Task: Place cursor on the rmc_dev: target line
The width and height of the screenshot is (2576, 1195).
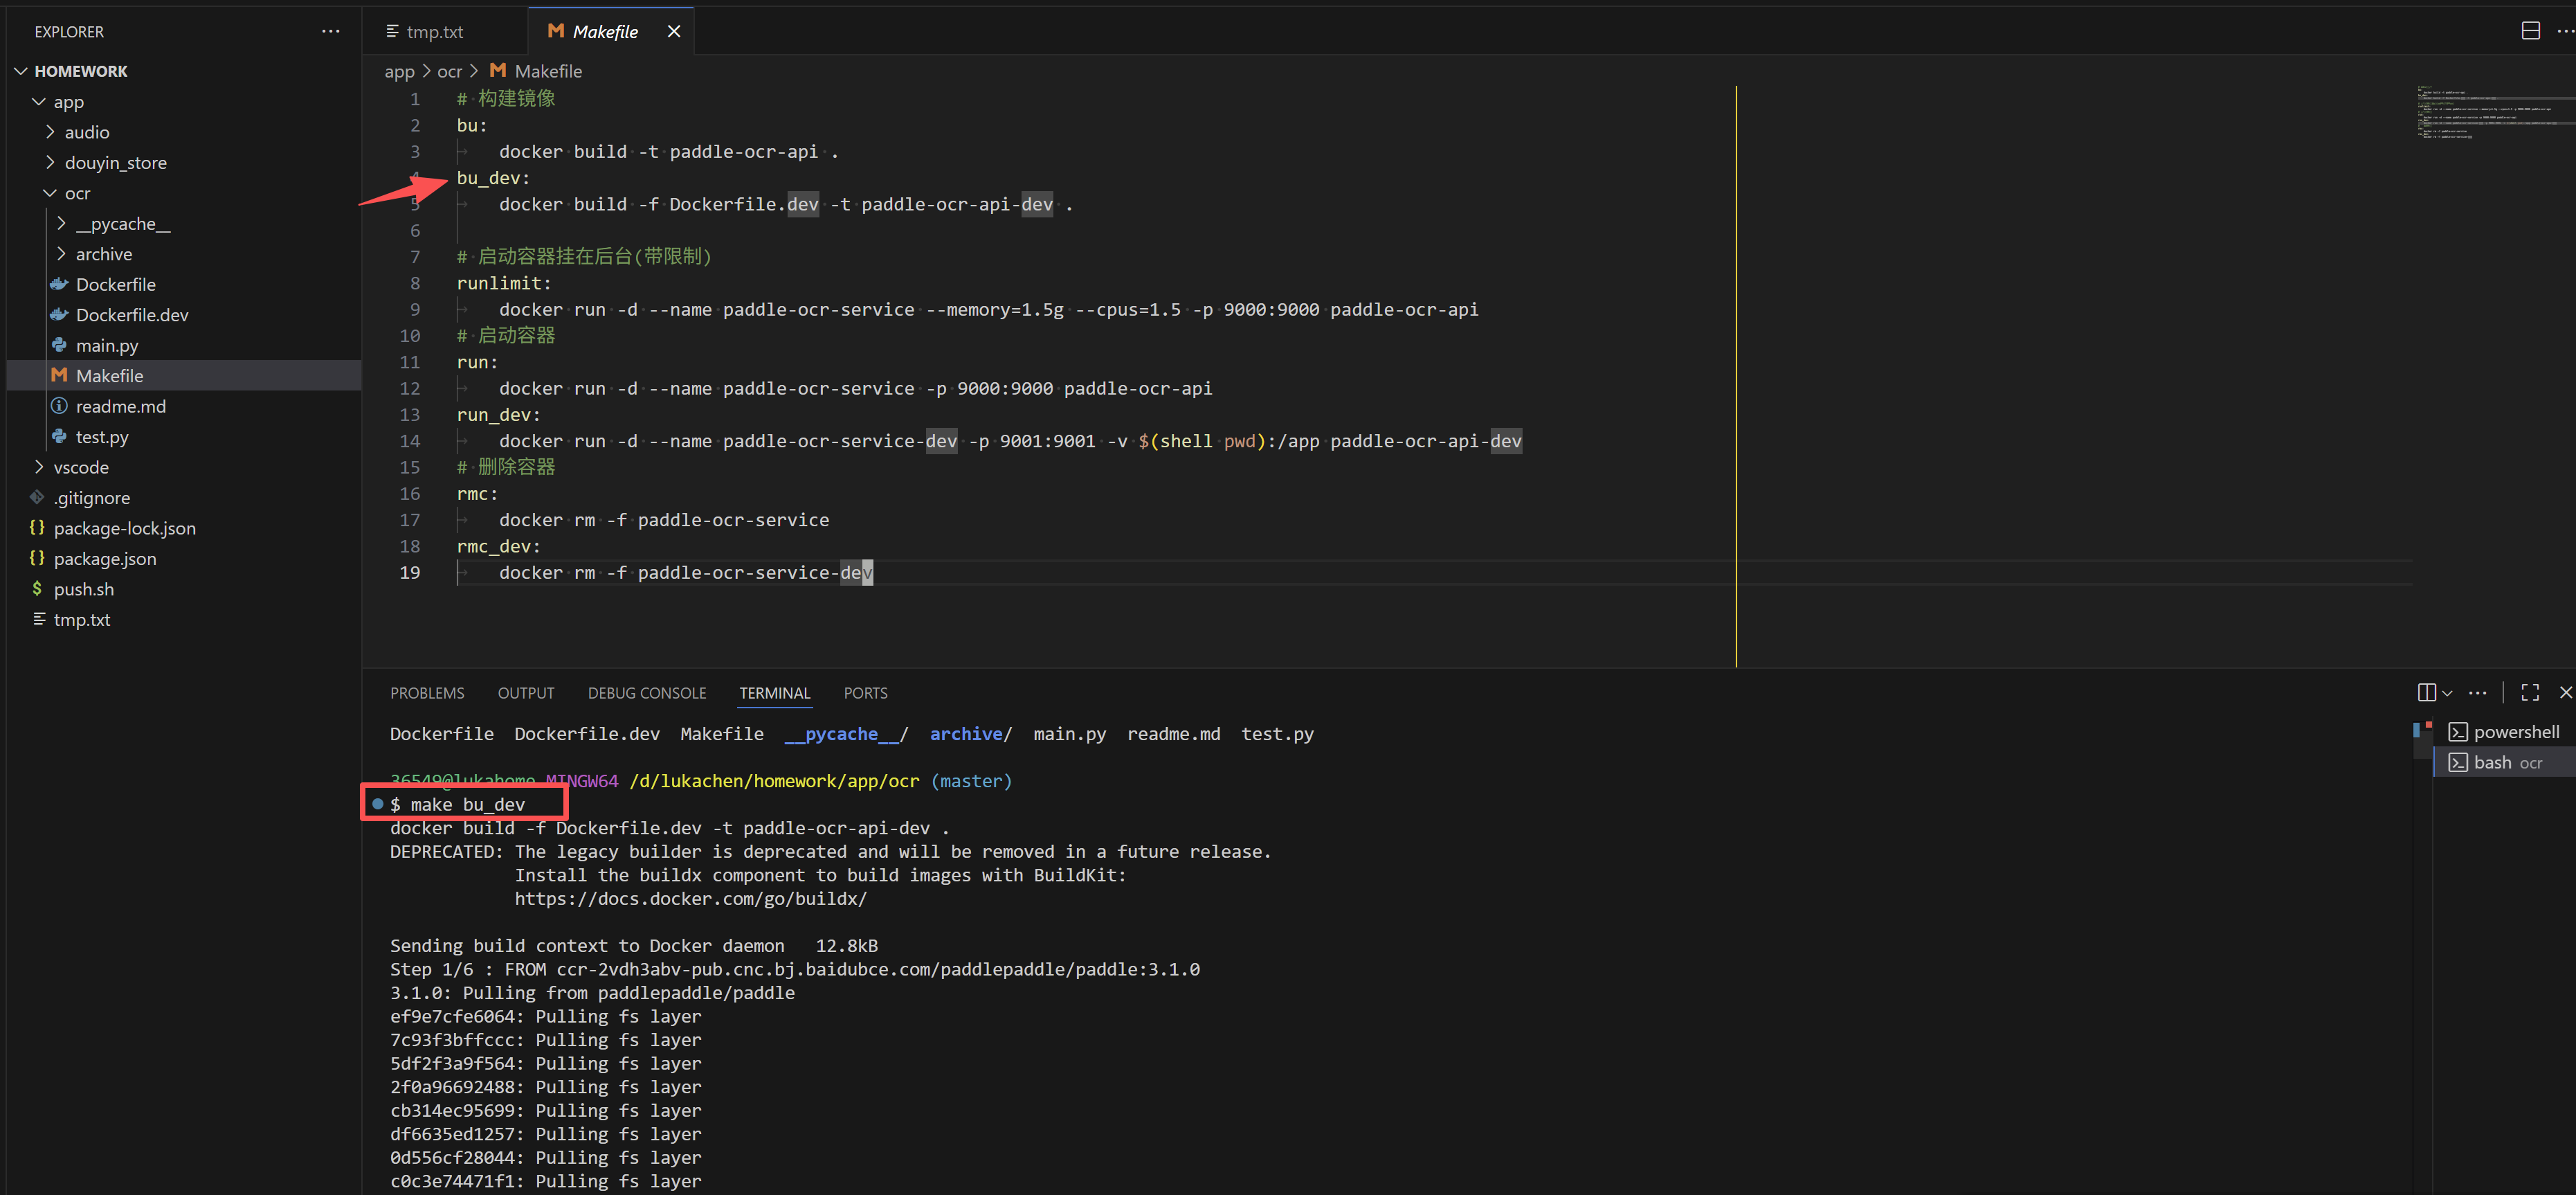Action: click(498, 546)
